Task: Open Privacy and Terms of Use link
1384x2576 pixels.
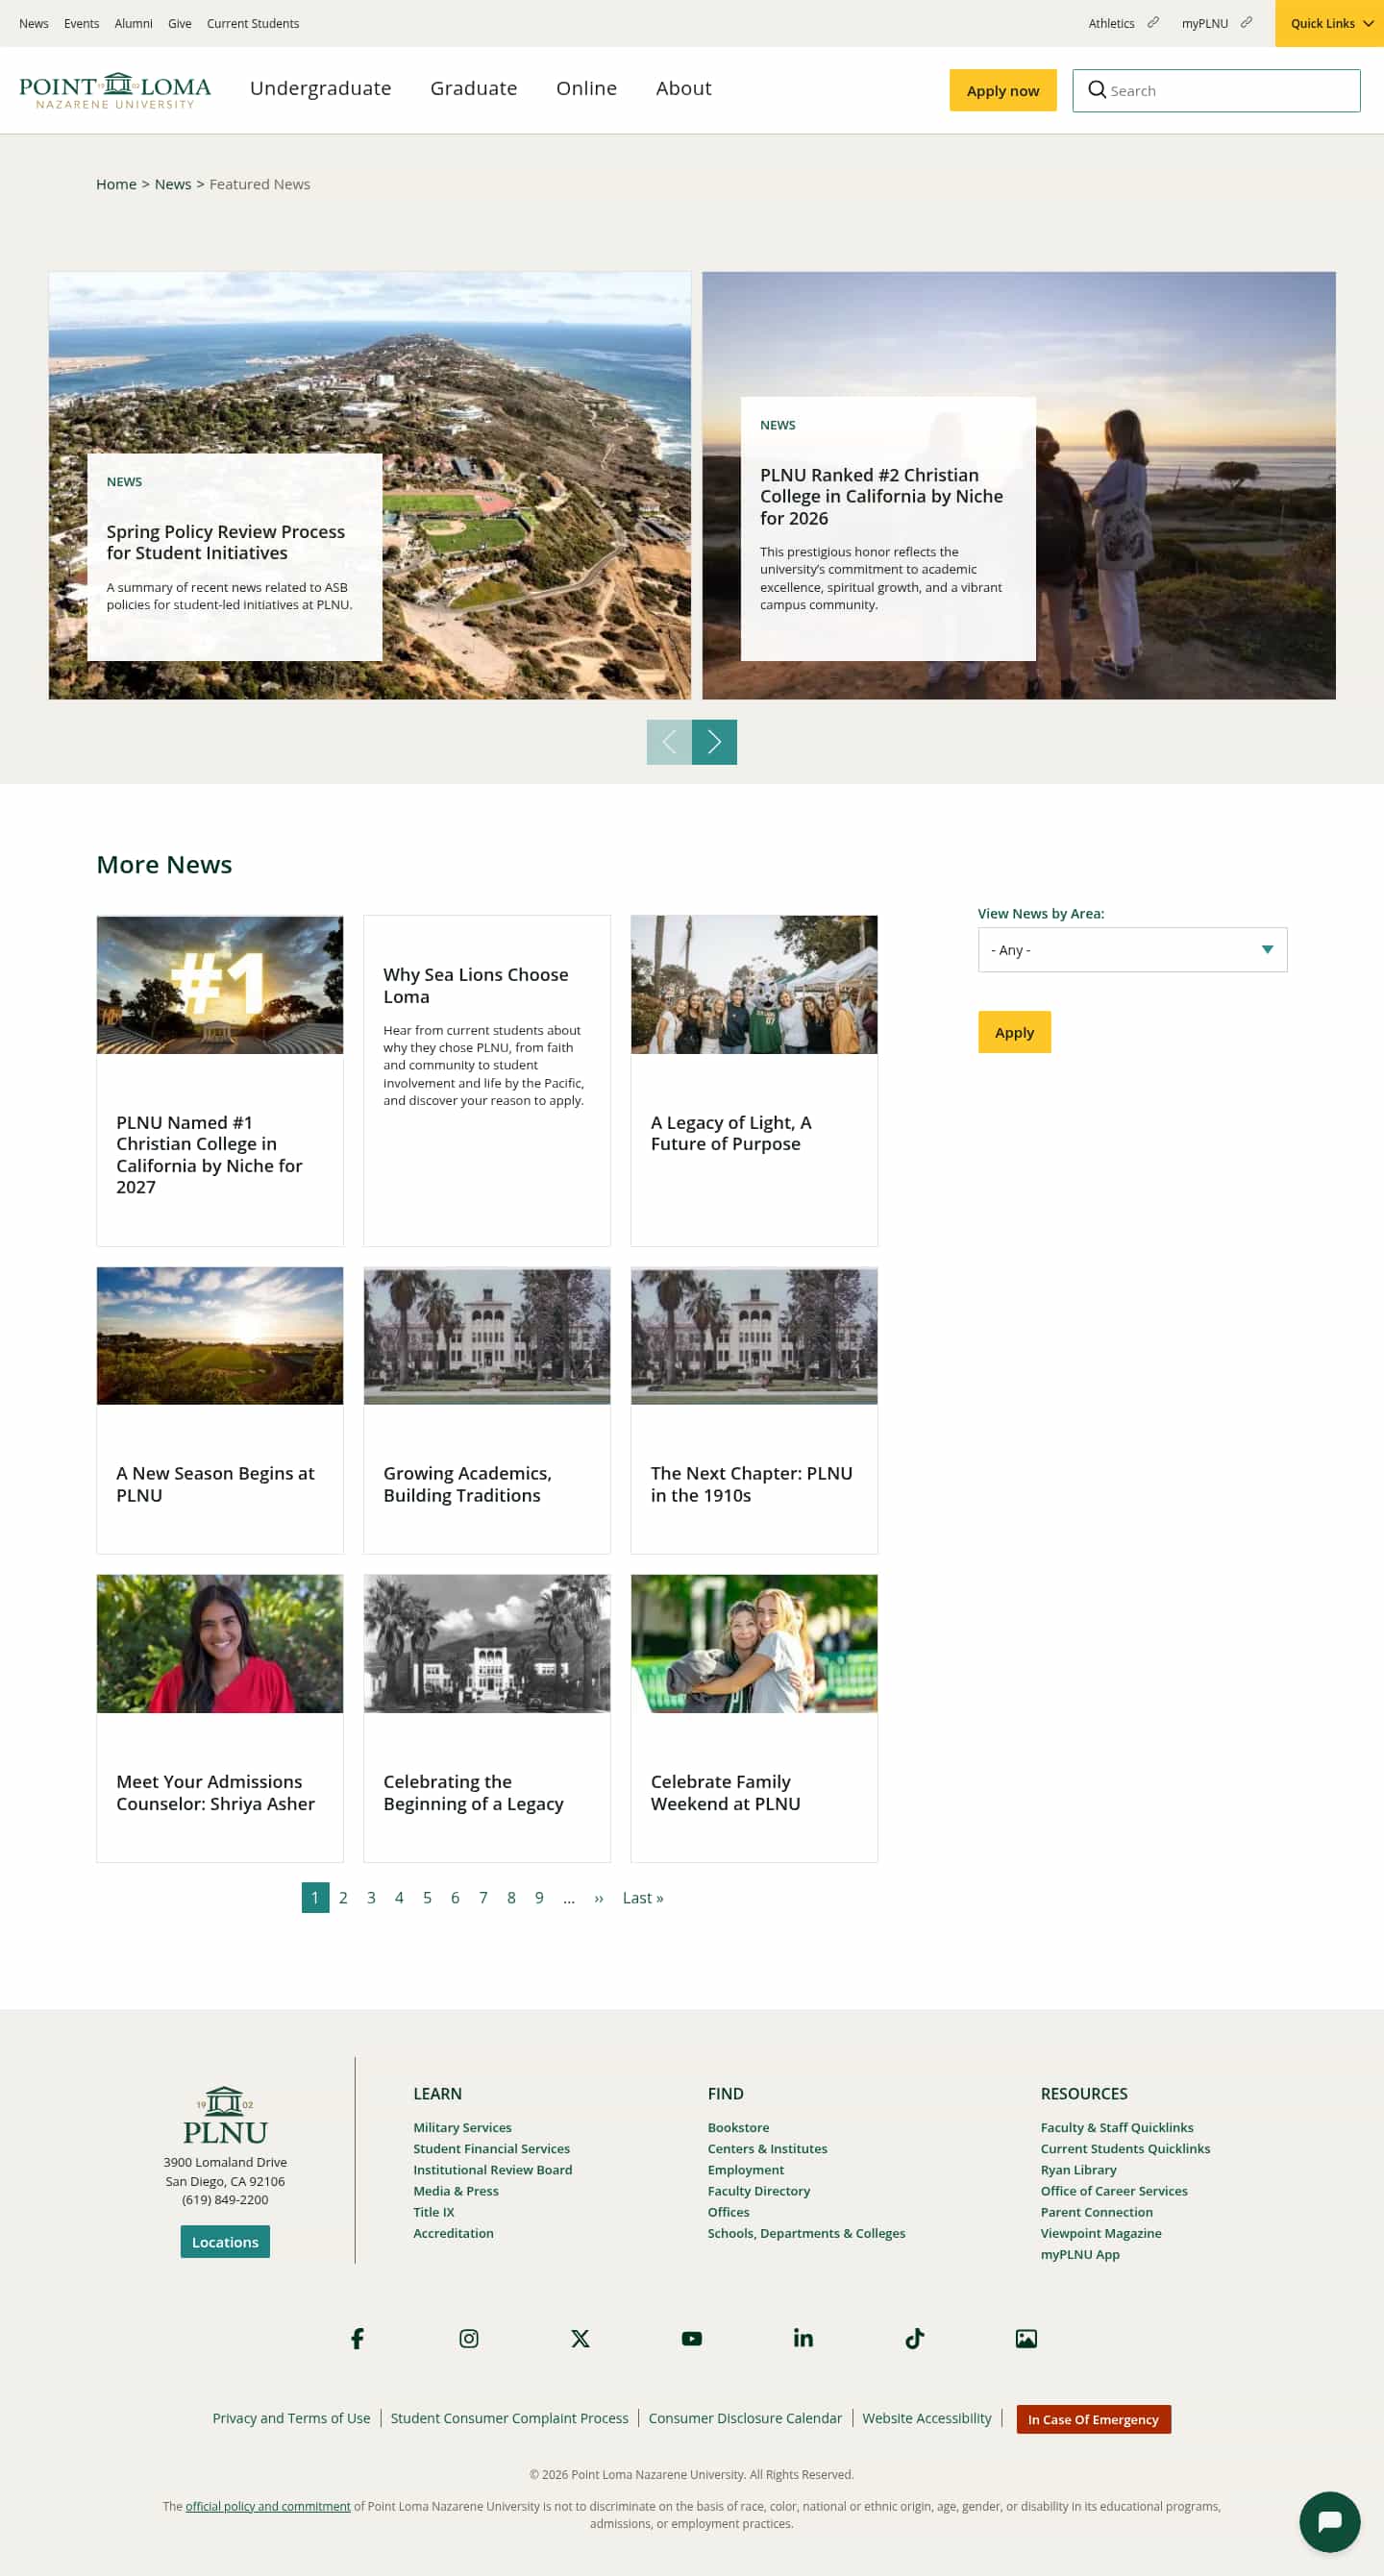Action: click(291, 2418)
